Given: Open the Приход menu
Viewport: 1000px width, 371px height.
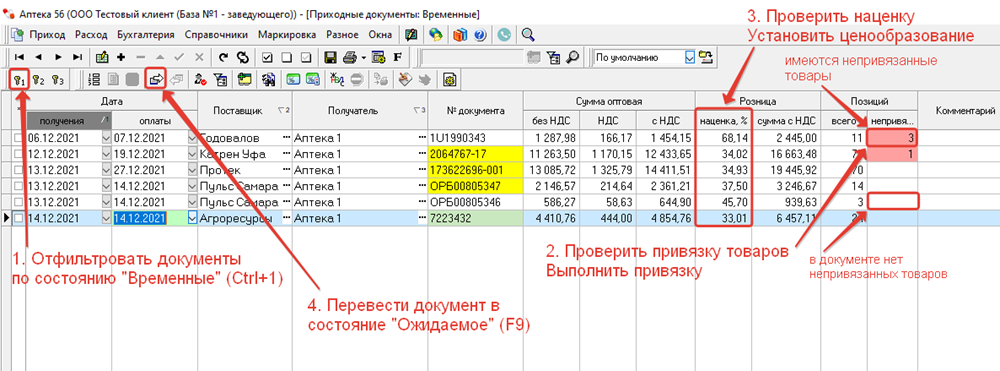Looking at the screenshot, I should pyautogui.click(x=47, y=34).
